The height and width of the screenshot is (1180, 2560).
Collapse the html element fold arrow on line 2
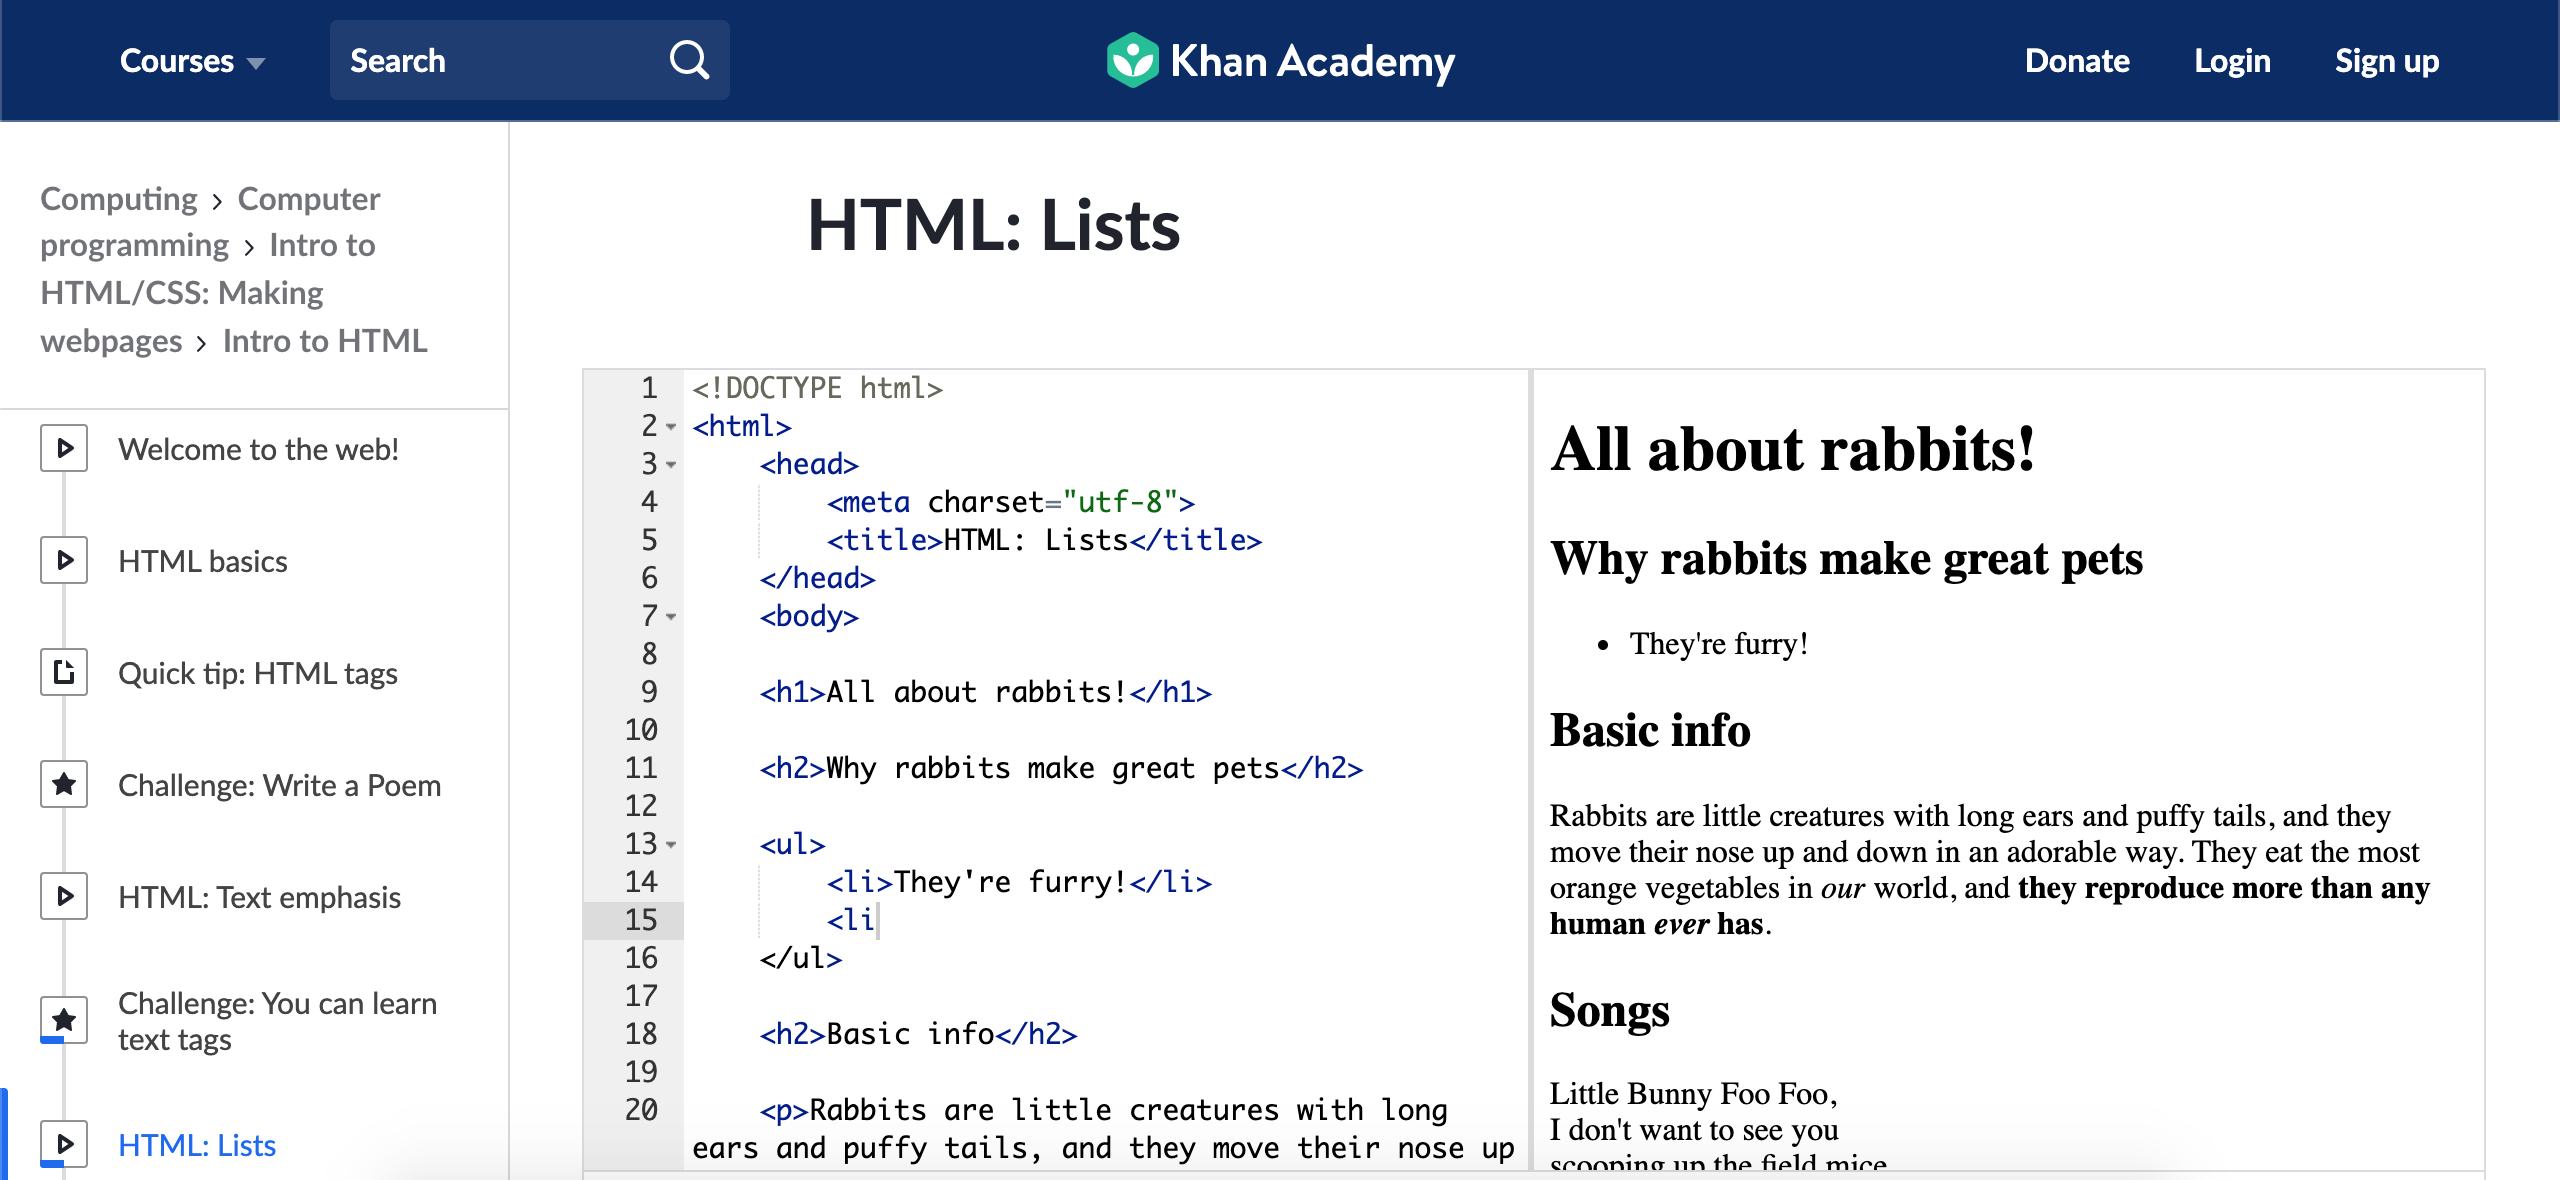(x=670, y=428)
